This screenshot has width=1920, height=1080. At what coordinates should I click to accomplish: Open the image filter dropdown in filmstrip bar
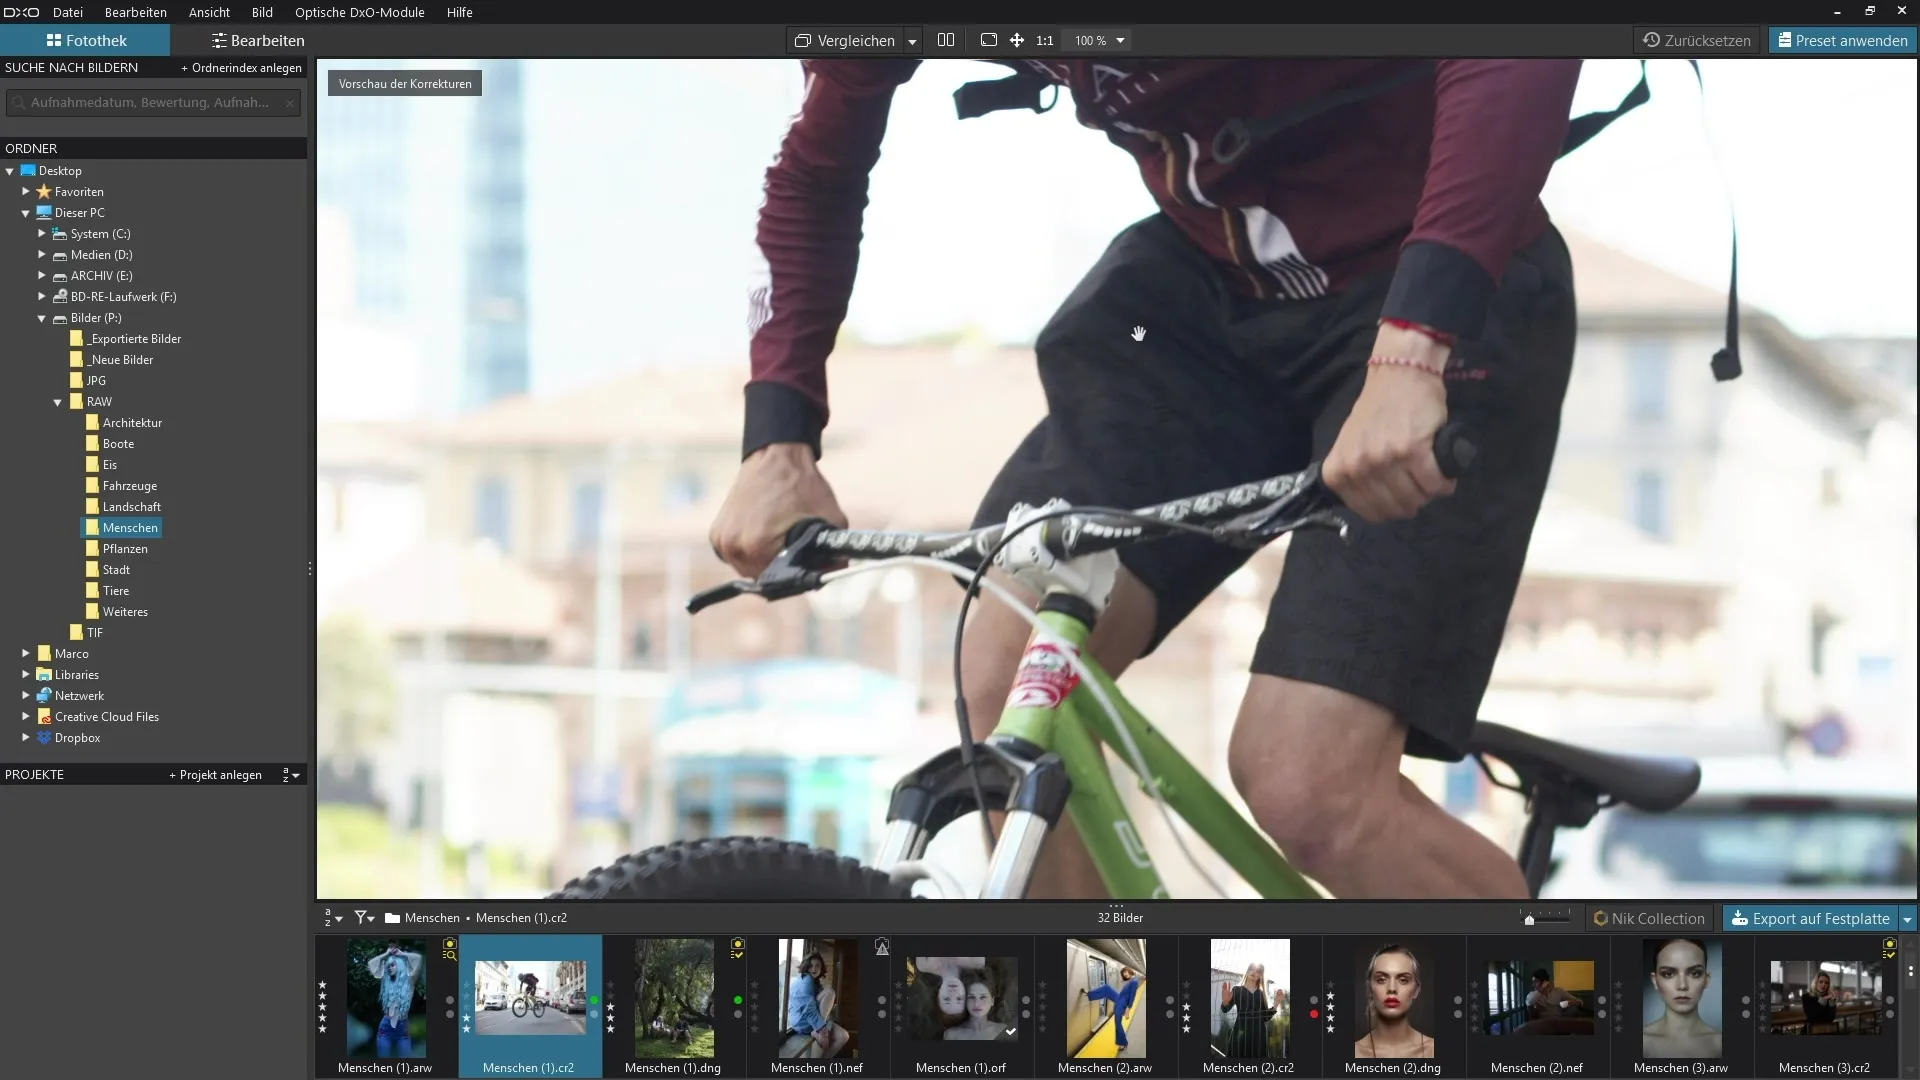tap(365, 918)
